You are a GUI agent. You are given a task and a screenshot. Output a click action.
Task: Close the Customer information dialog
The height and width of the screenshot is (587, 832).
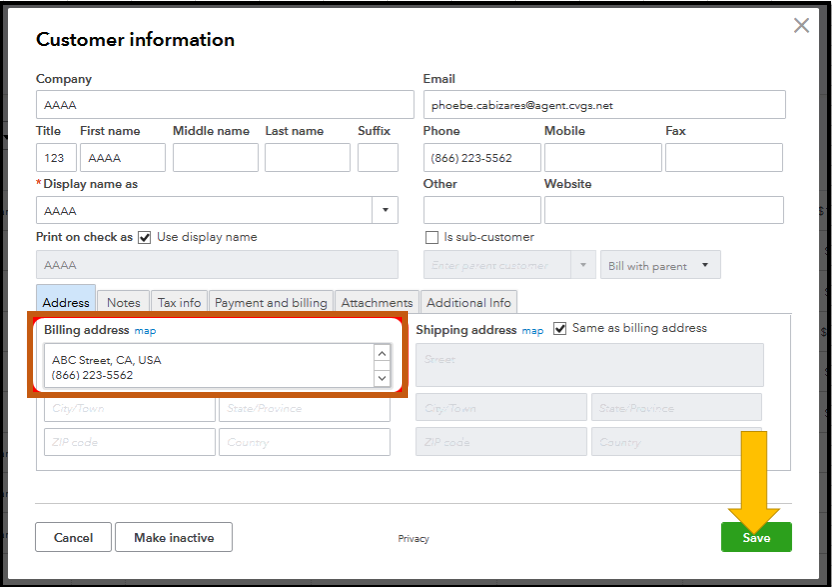801,25
